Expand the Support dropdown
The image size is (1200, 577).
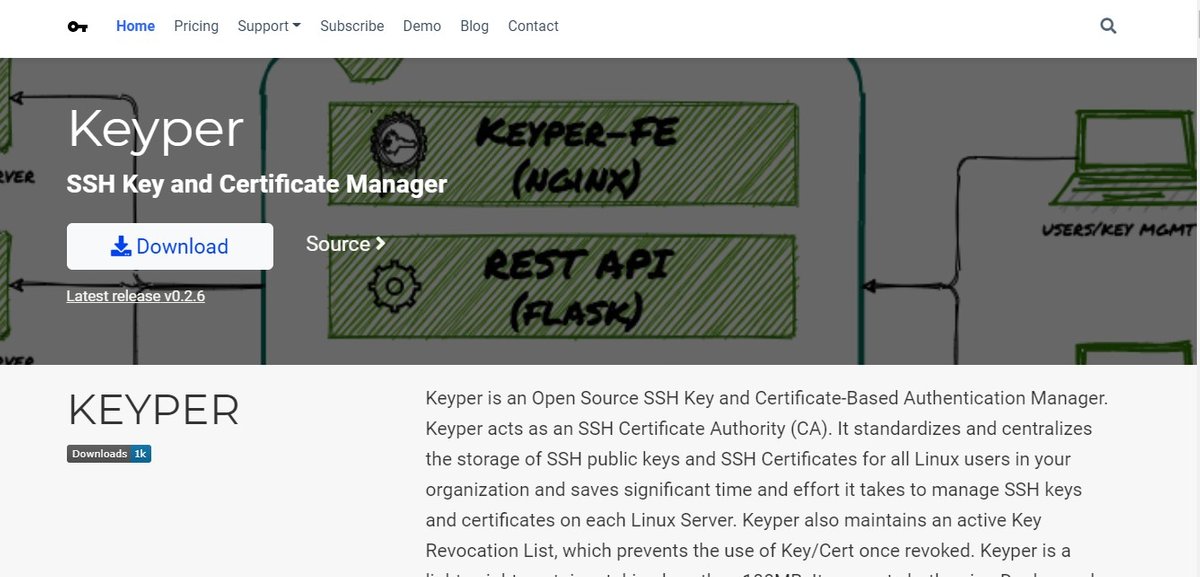coord(268,26)
